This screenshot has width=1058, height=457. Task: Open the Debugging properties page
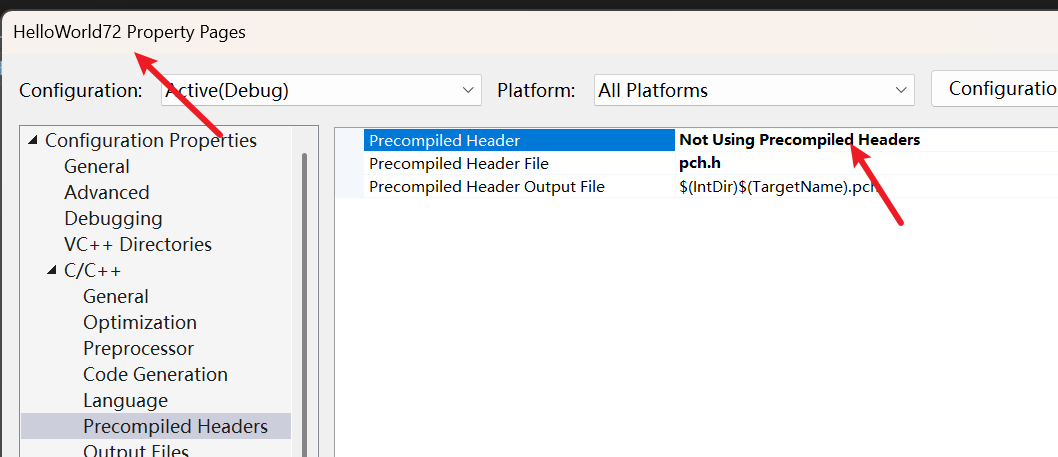(x=113, y=219)
